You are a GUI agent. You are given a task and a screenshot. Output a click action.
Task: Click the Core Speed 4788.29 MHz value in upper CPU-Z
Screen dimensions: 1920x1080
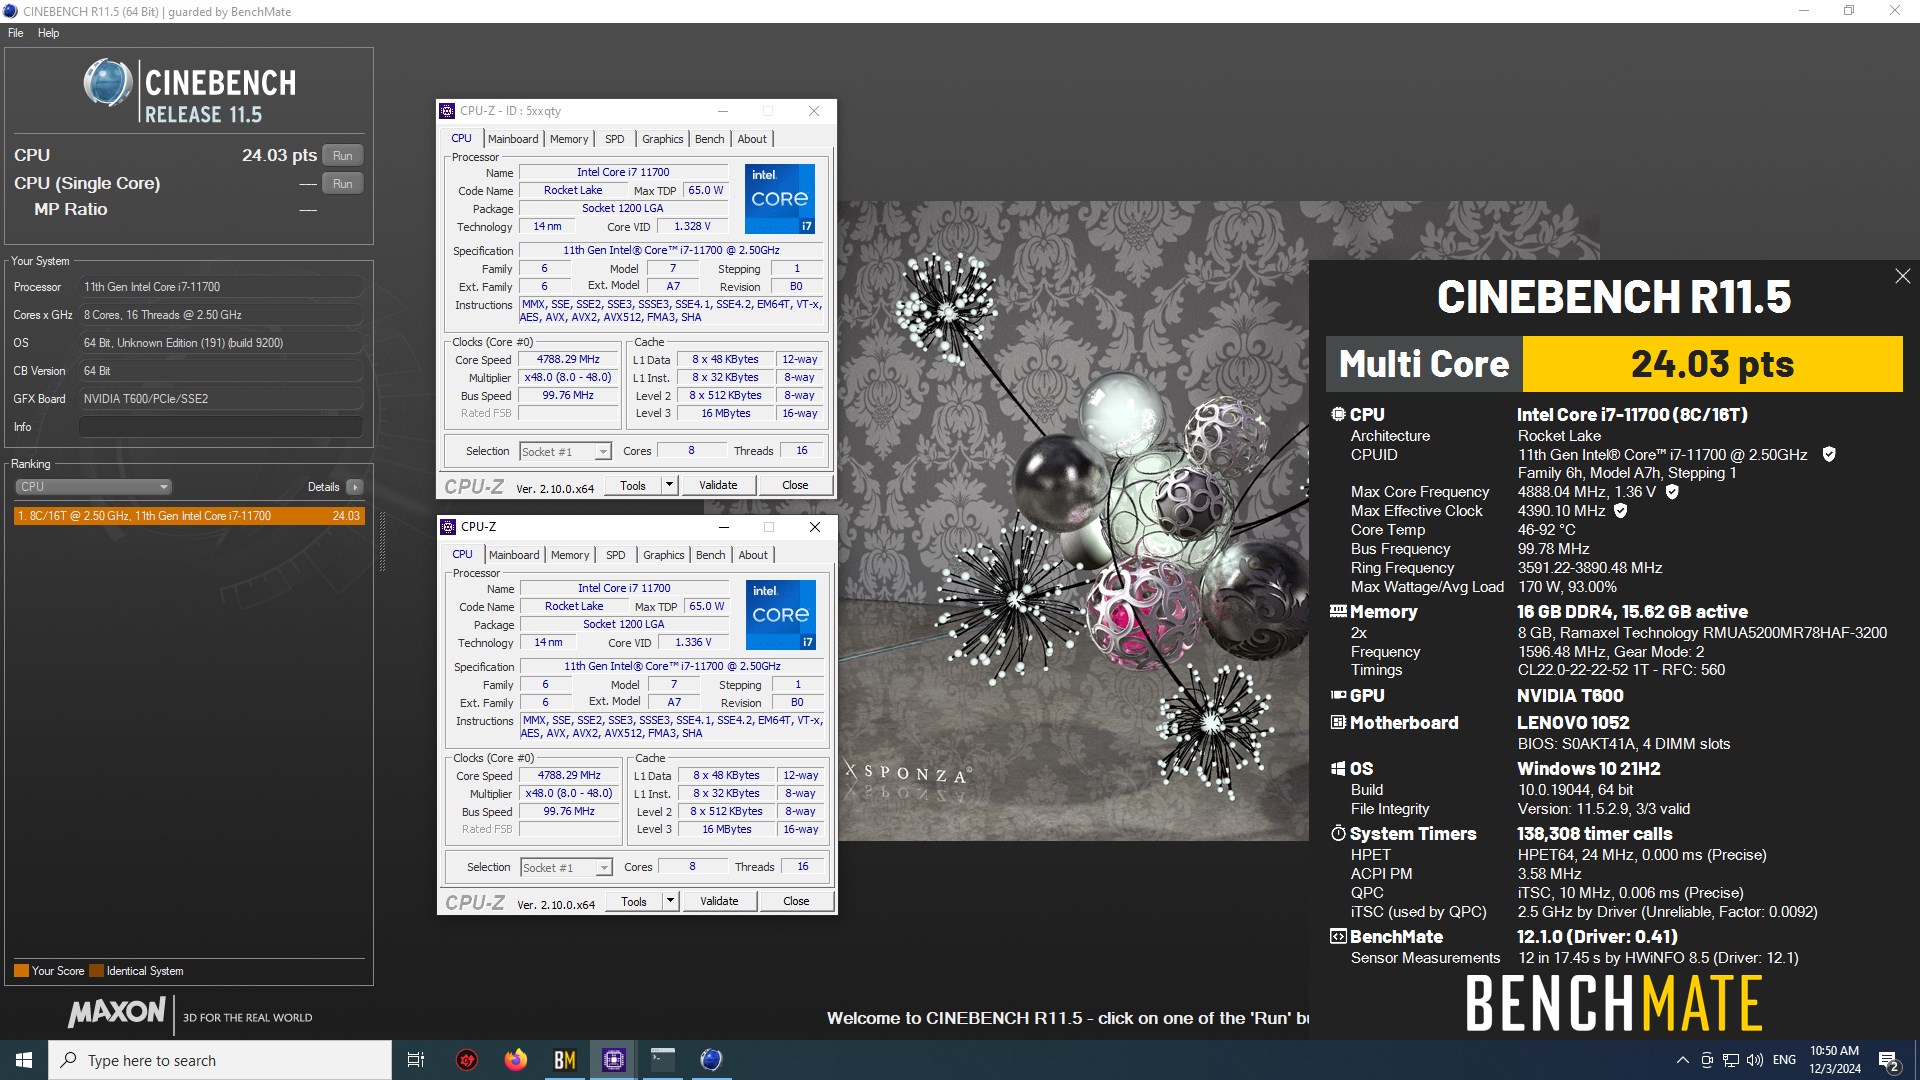pos(569,360)
